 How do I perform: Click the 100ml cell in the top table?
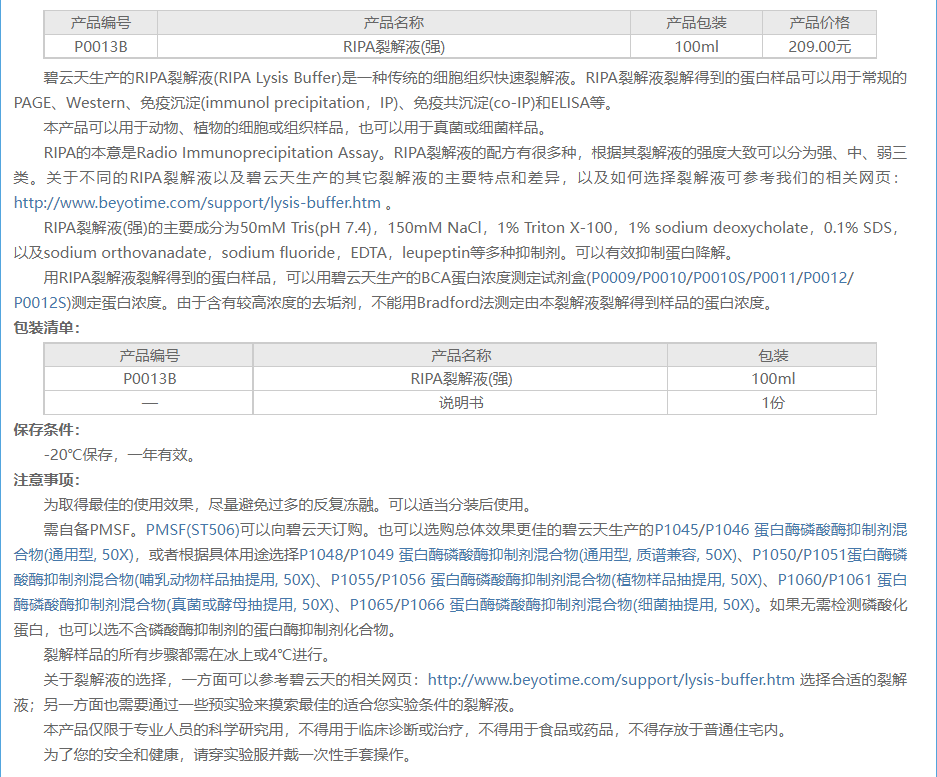click(696, 47)
